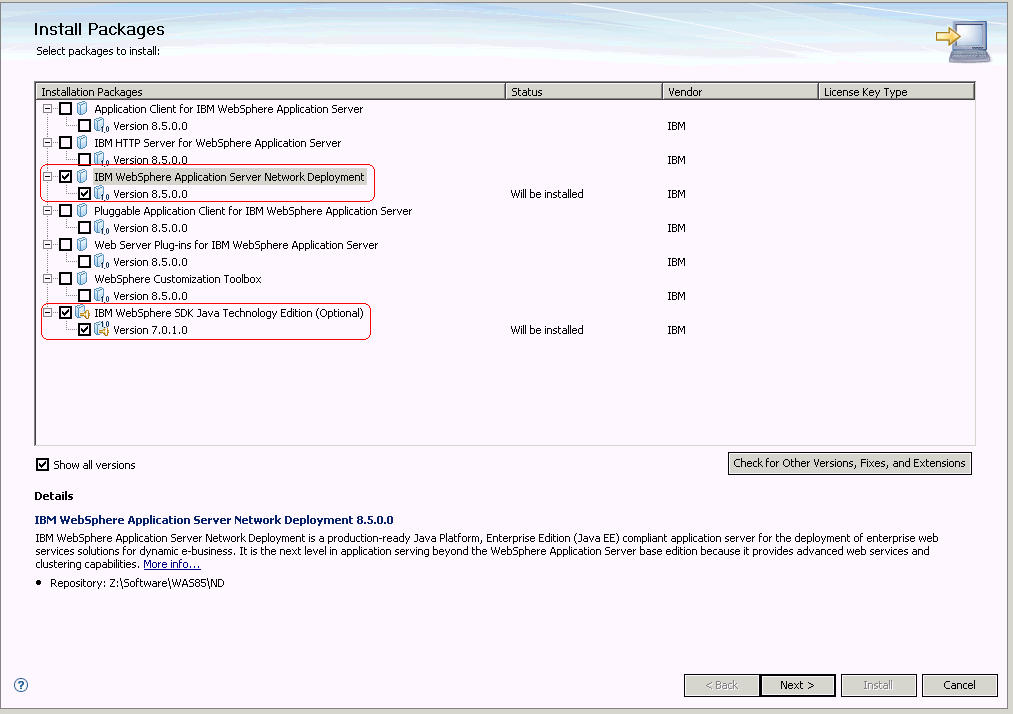Select IBM WebSphere SDK Java Technology Edition row
The width and height of the screenshot is (1013, 714).
coord(229,313)
